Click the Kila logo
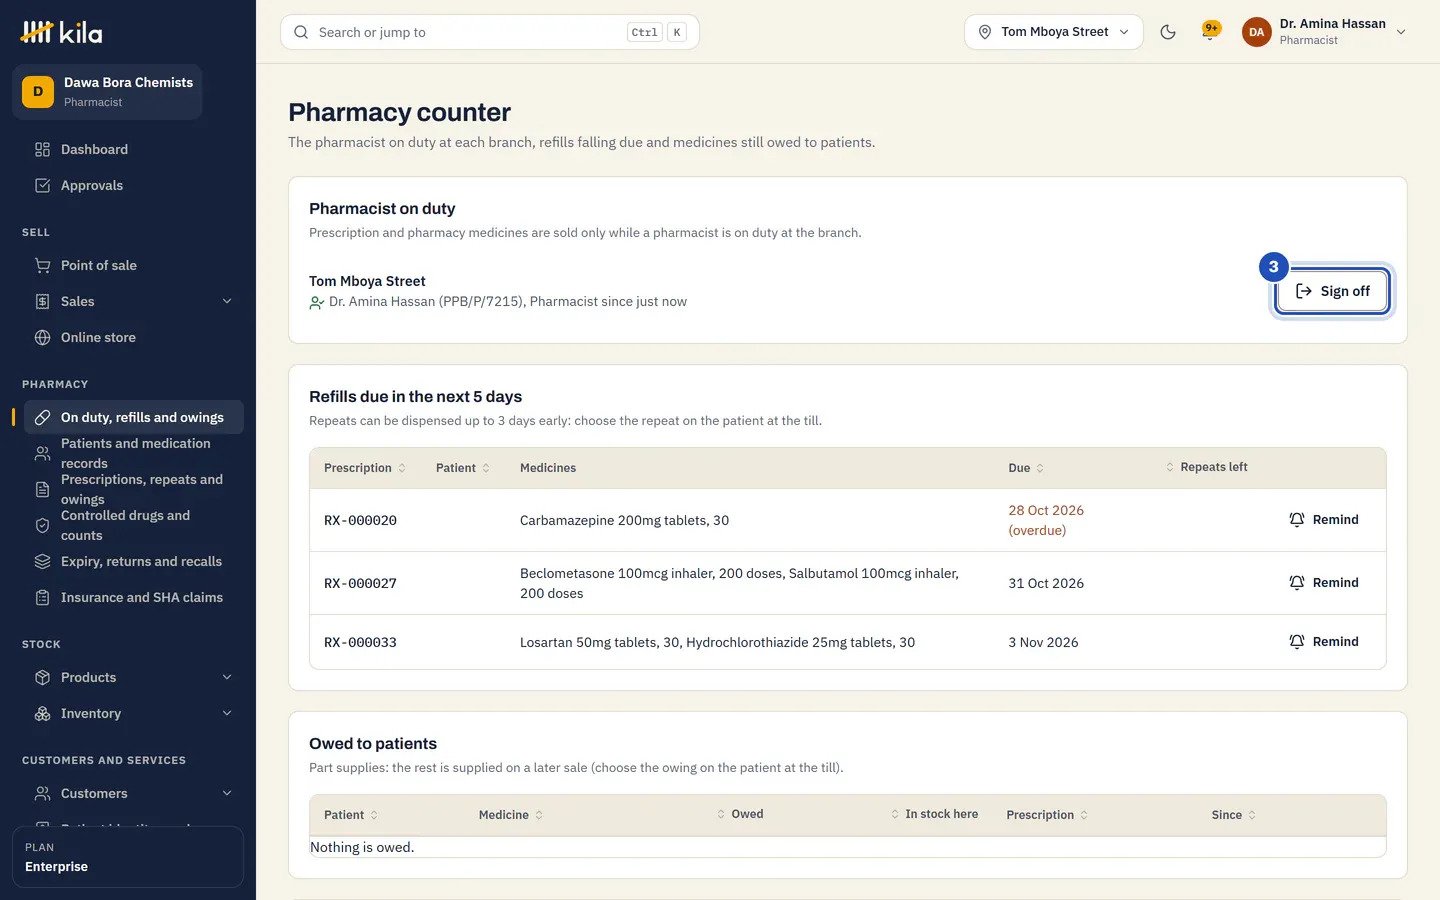Image resolution: width=1440 pixels, height=900 pixels. pyautogui.click(x=61, y=32)
